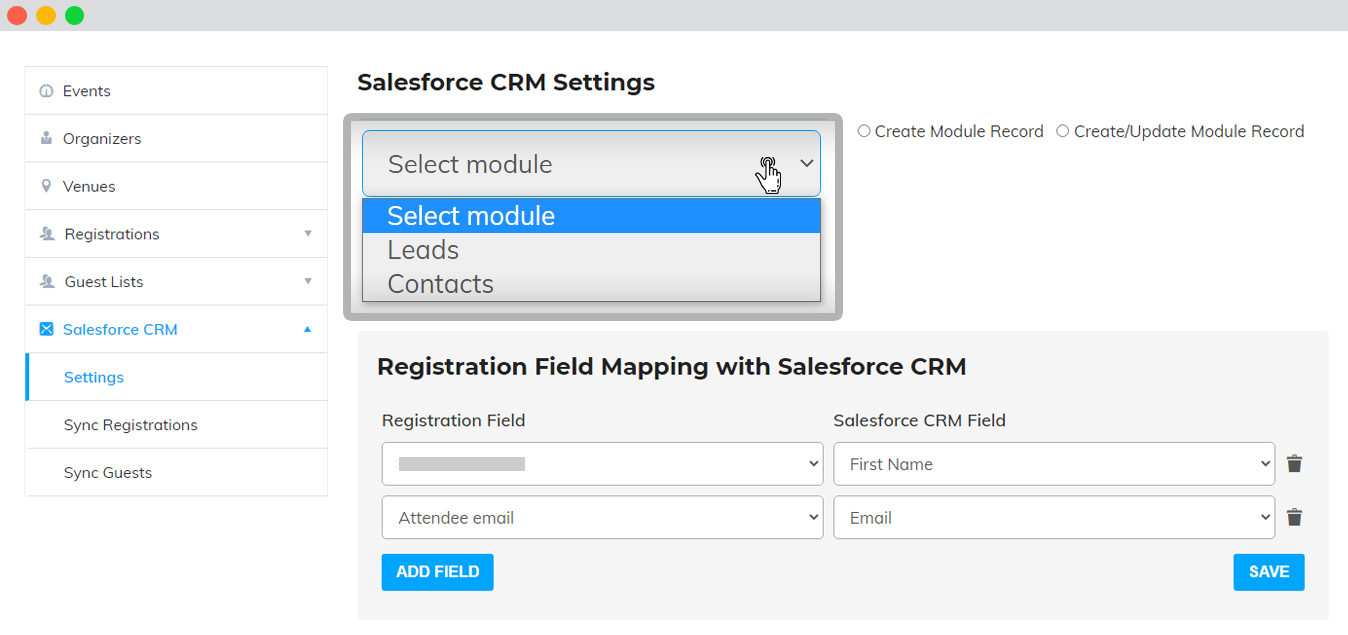Open Sync Guests submenu item
The width and height of the screenshot is (1348, 635).
[x=176, y=473]
